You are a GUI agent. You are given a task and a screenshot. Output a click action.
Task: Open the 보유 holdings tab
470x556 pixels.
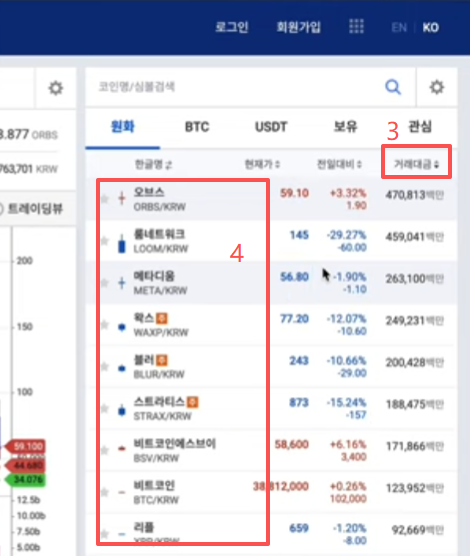(x=345, y=127)
